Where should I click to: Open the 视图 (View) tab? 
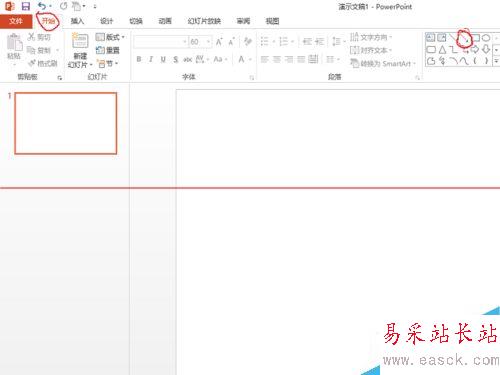pyautogui.click(x=272, y=21)
